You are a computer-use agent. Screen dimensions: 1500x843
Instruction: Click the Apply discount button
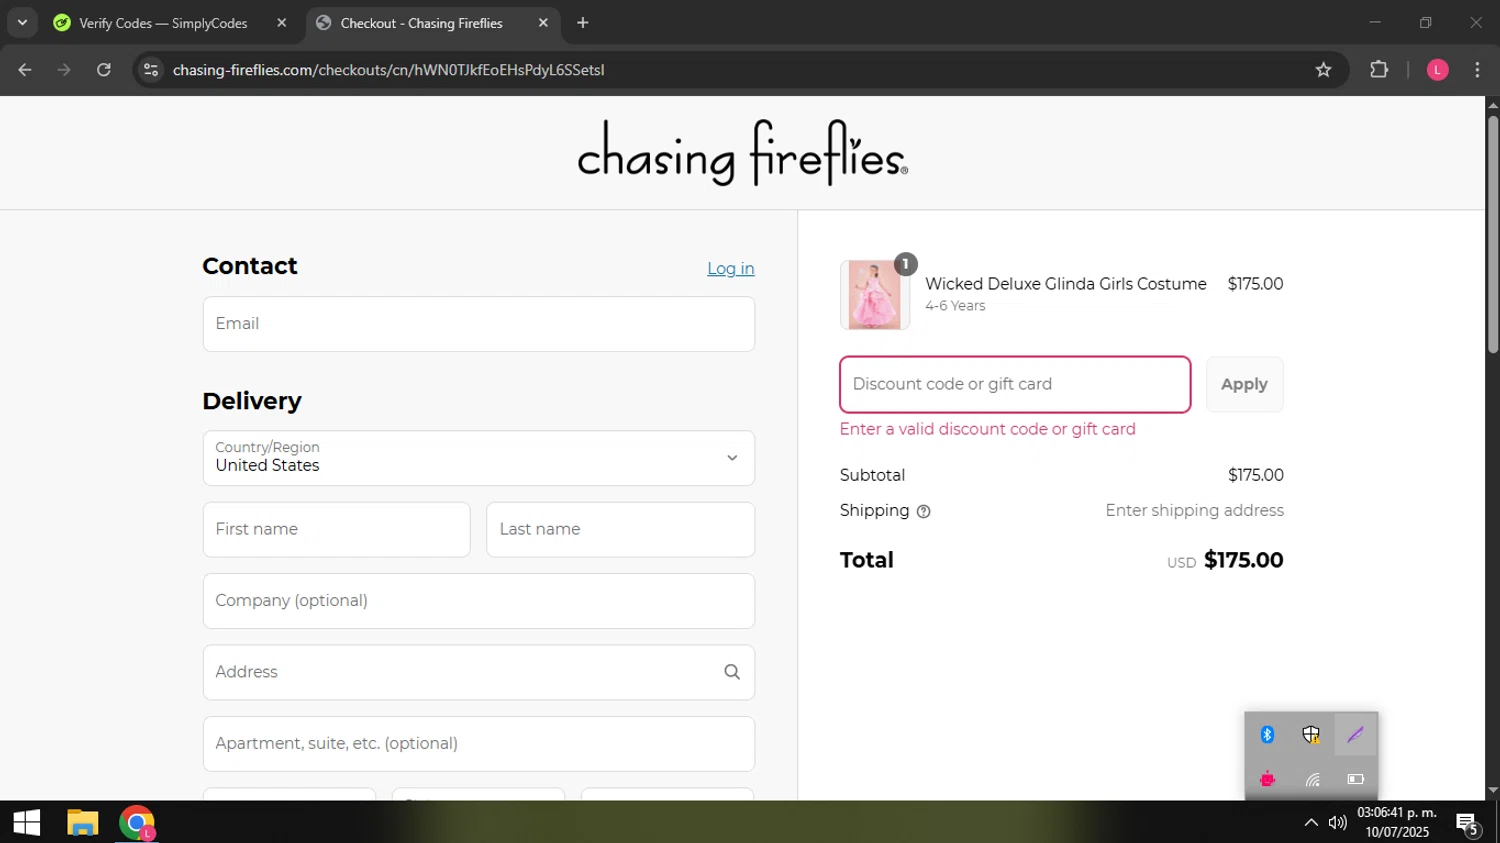coord(1244,384)
